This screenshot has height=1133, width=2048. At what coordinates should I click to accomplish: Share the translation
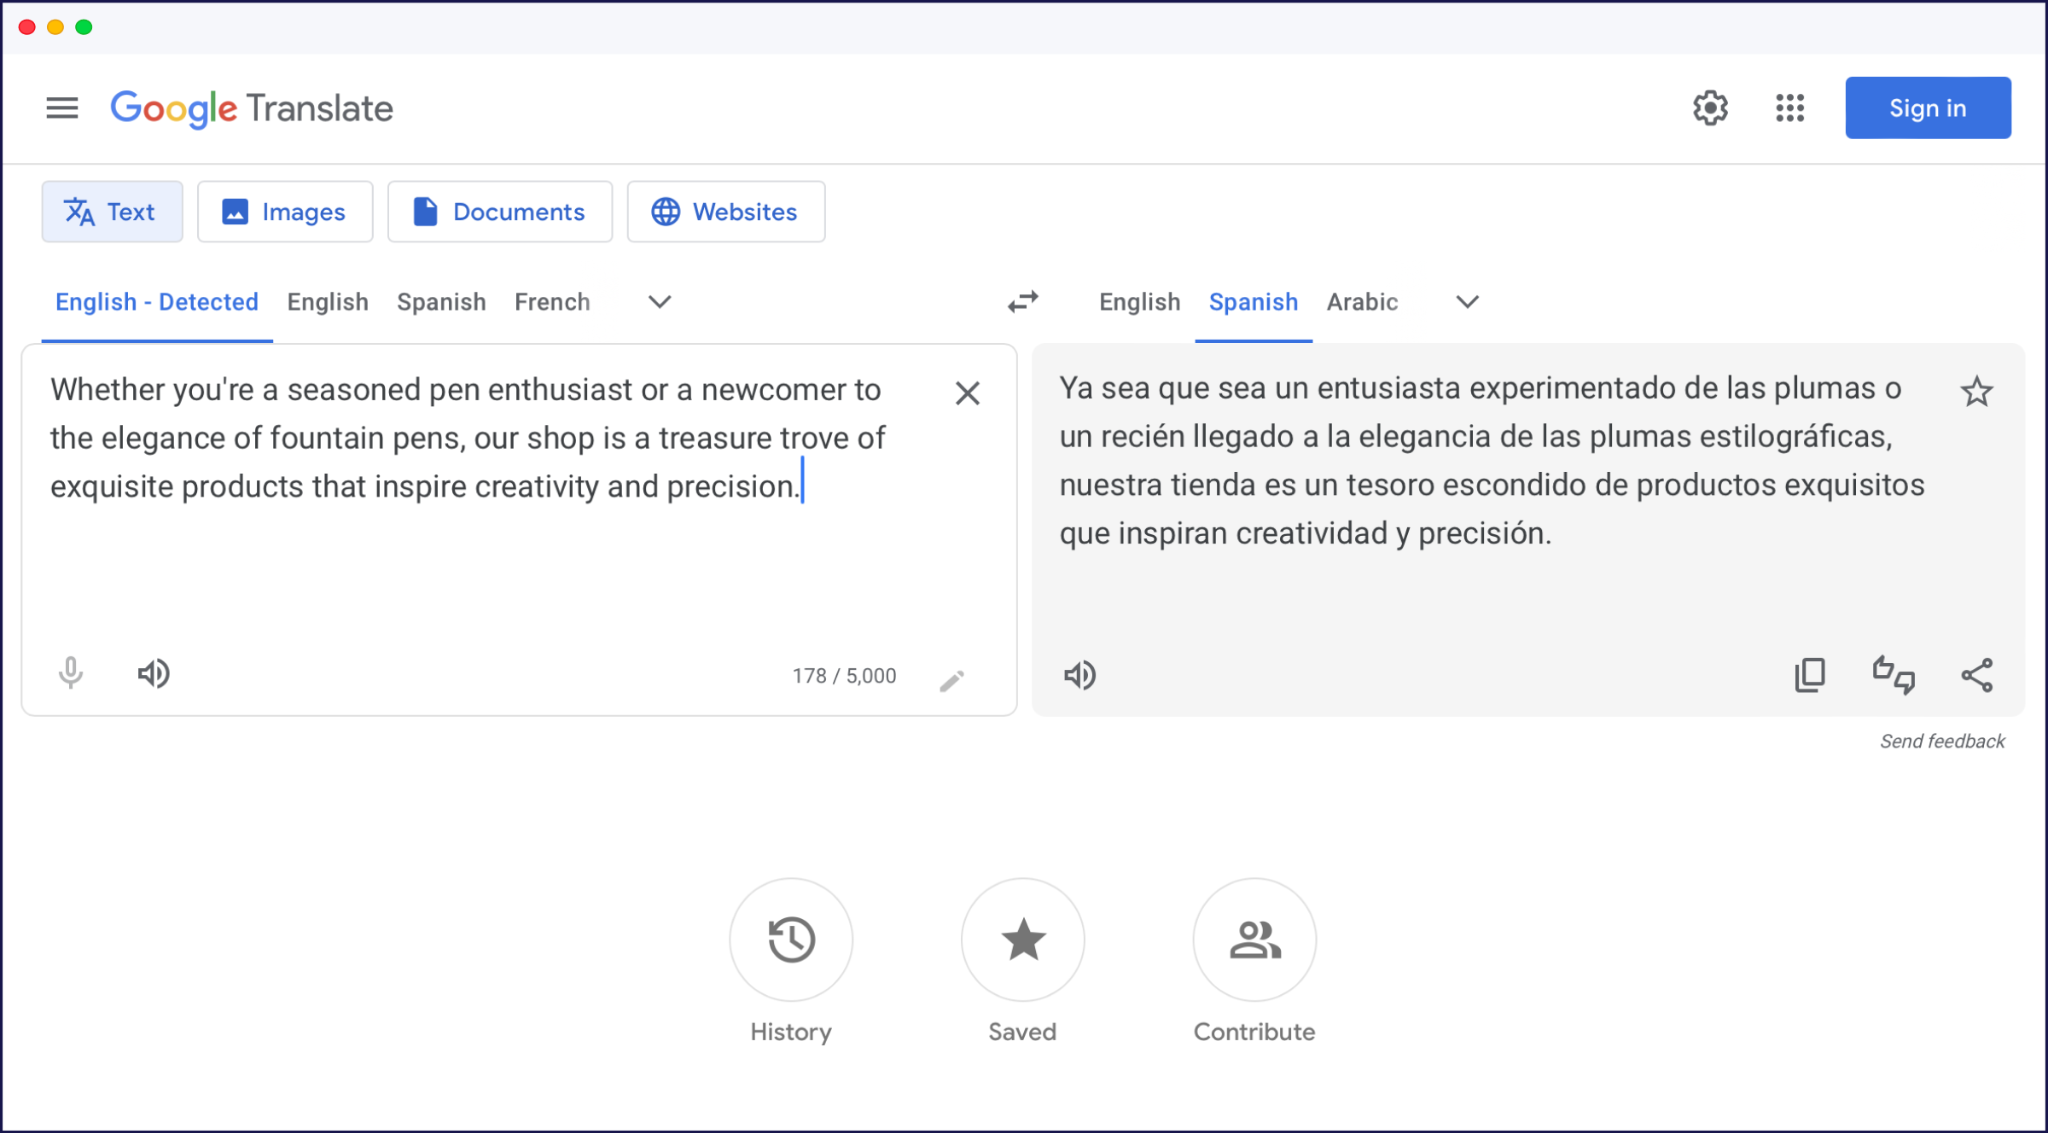[x=1977, y=675]
